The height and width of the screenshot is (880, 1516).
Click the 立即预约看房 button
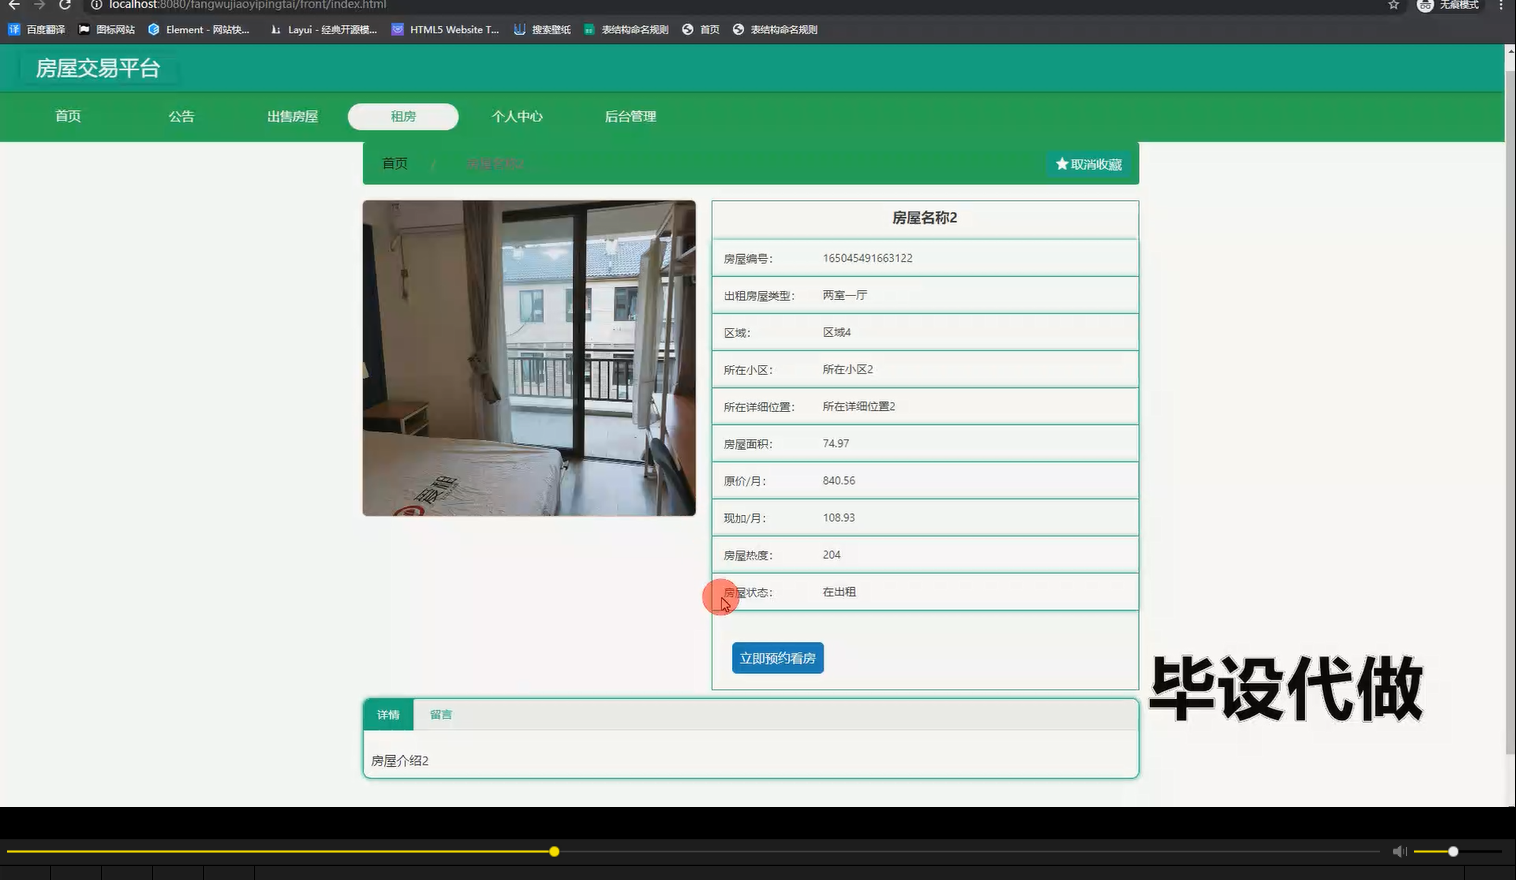coord(777,657)
